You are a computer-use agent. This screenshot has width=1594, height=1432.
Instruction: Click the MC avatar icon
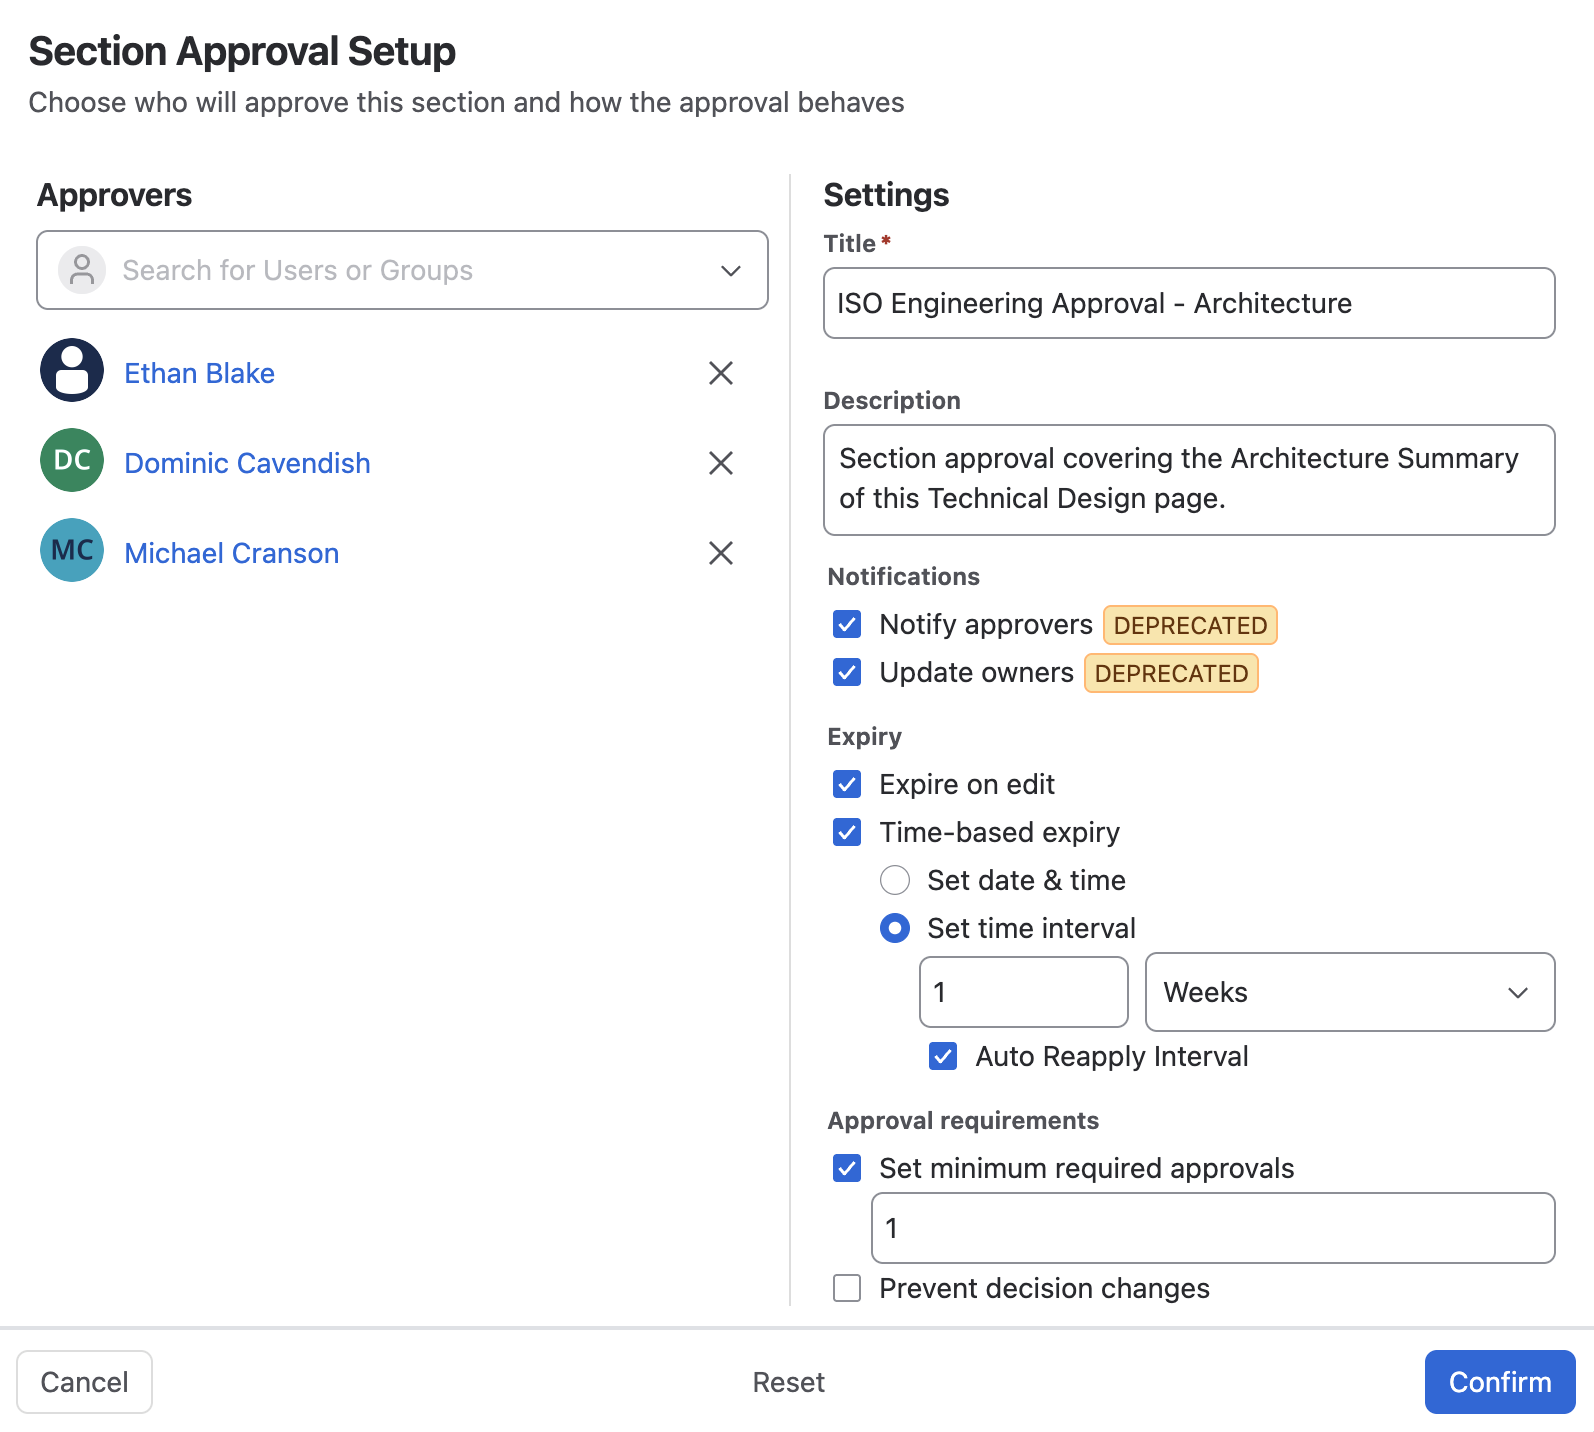[72, 550]
